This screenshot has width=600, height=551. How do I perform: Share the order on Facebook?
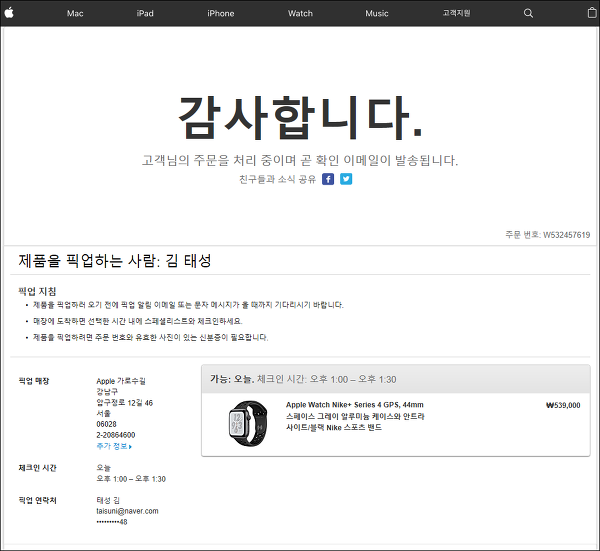328,179
